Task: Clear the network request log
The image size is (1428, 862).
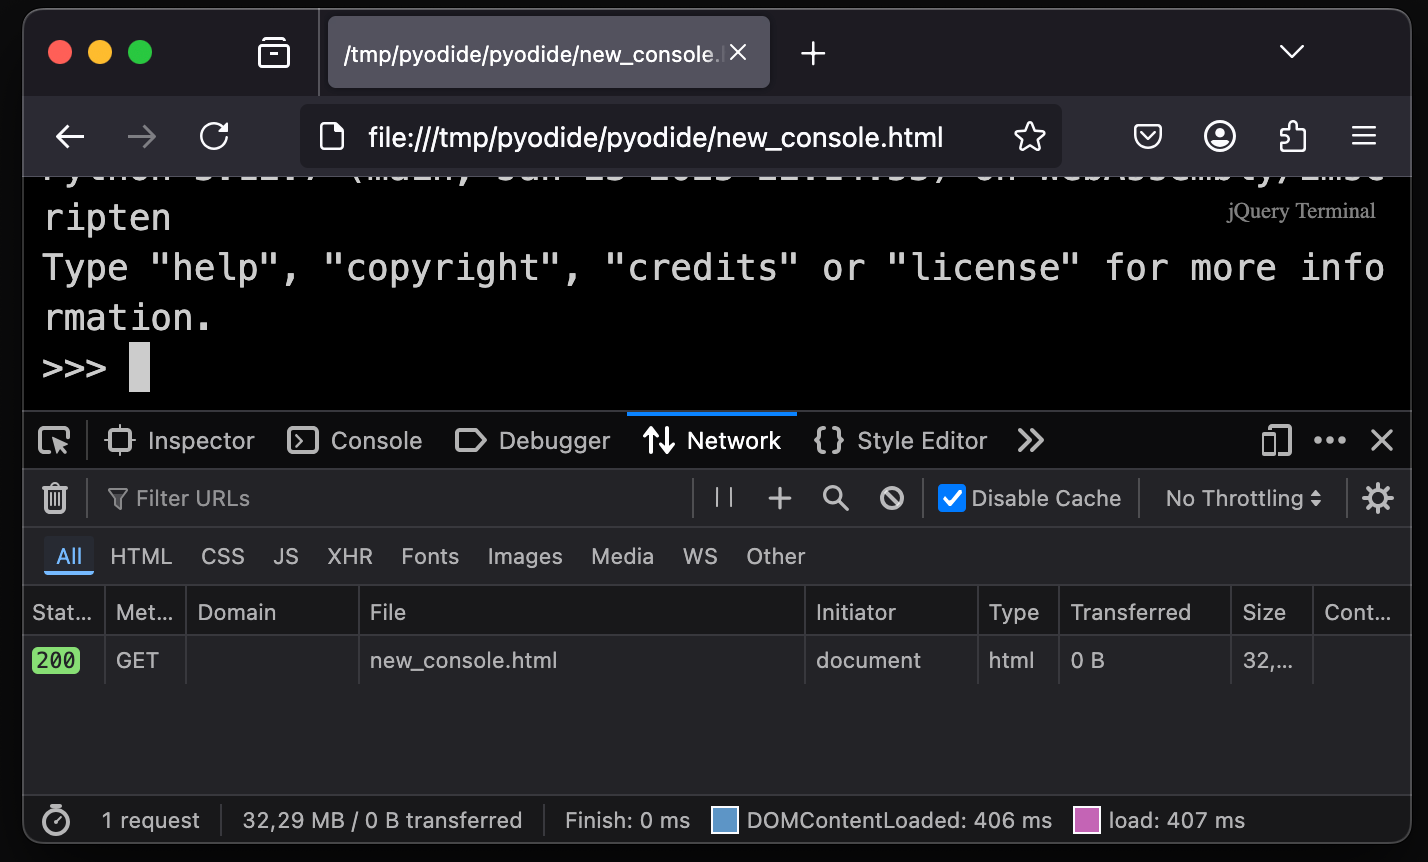Action: pos(55,498)
